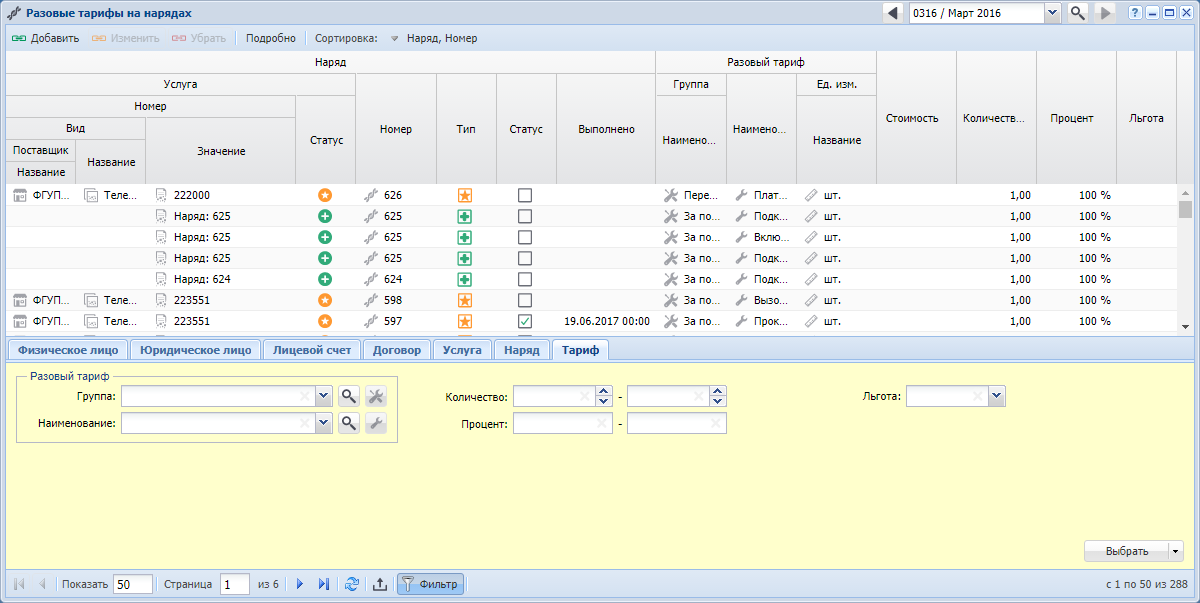Switch to the Юридическое лицо tab
This screenshot has height=603, width=1200.
pyautogui.click(x=196, y=350)
